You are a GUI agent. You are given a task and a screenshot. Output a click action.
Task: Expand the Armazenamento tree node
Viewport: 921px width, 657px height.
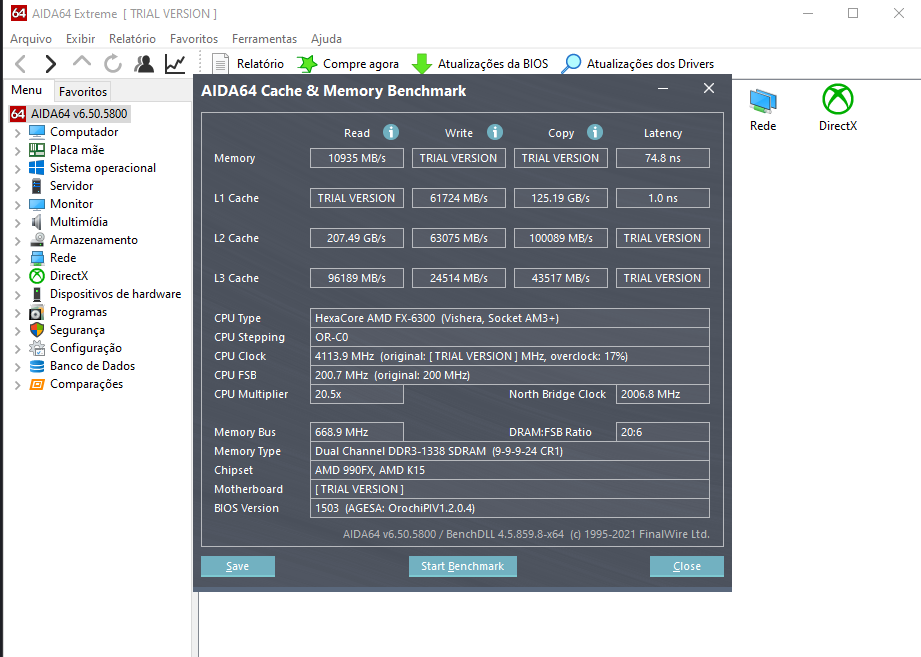17,241
